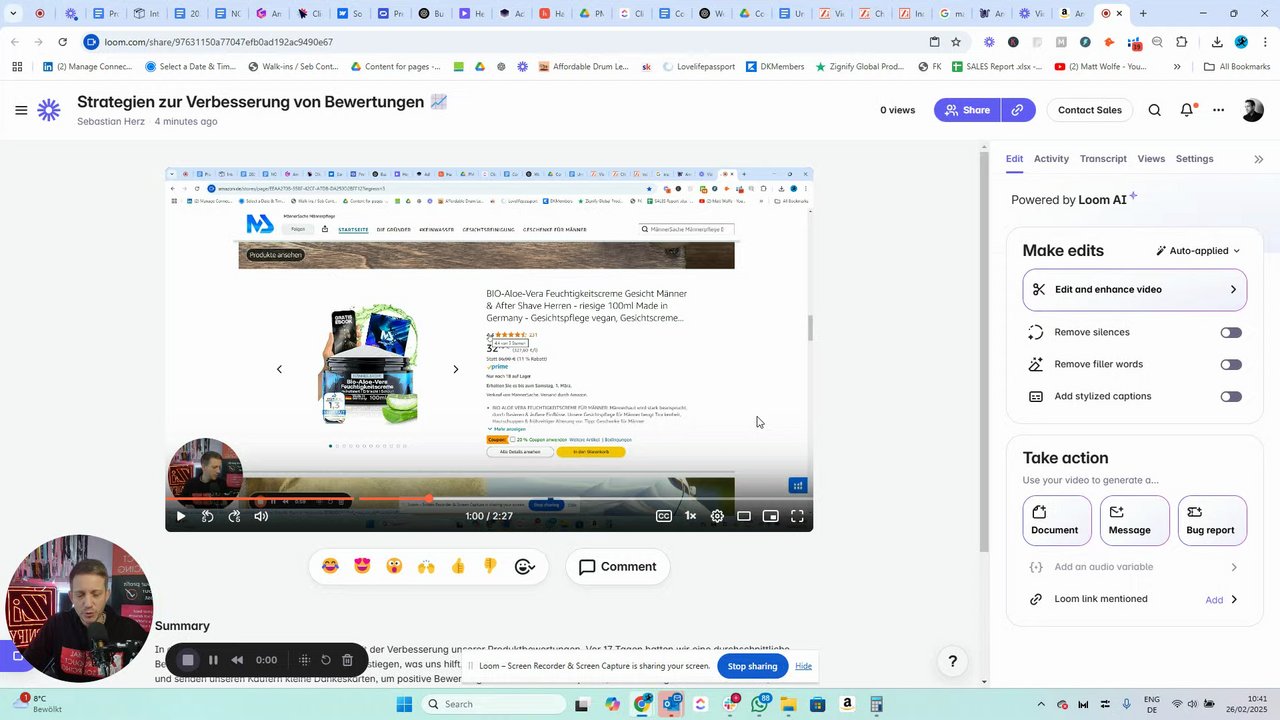Screen dimensions: 1280x720
Task: React with the thumbs down emoji
Action: (x=490, y=567)
